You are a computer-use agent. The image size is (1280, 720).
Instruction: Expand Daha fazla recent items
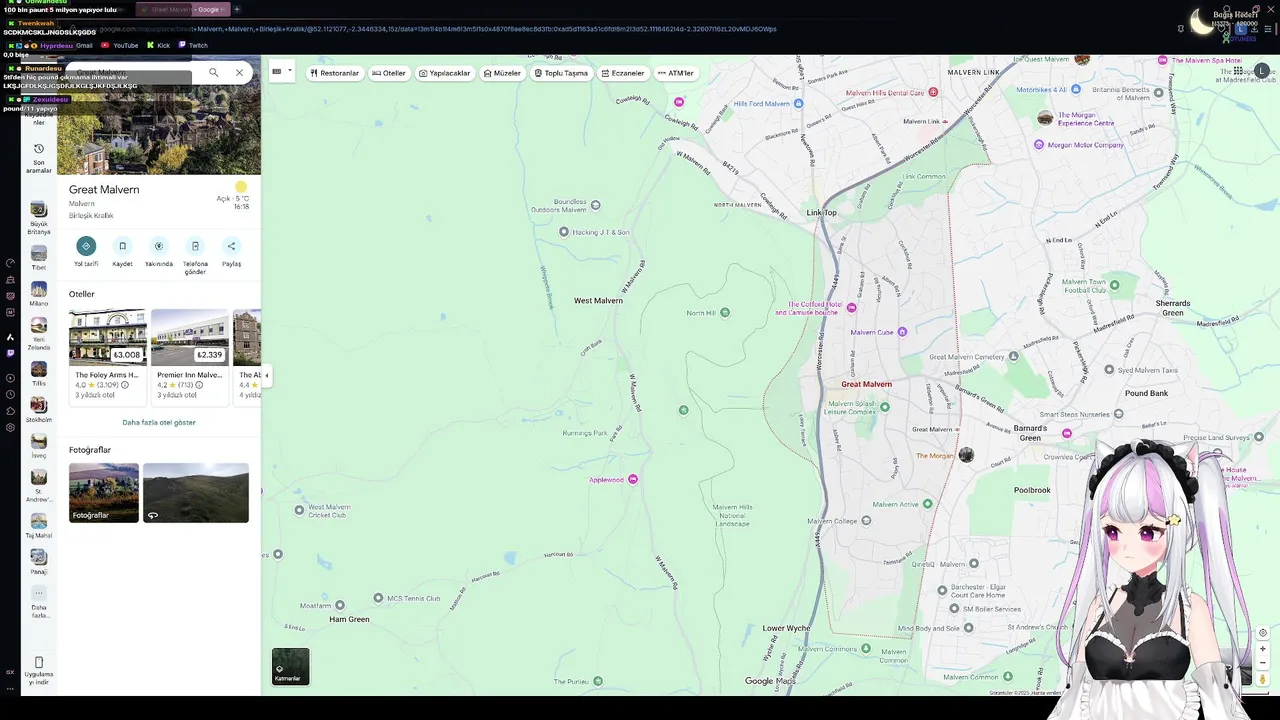tap(39, 603)
